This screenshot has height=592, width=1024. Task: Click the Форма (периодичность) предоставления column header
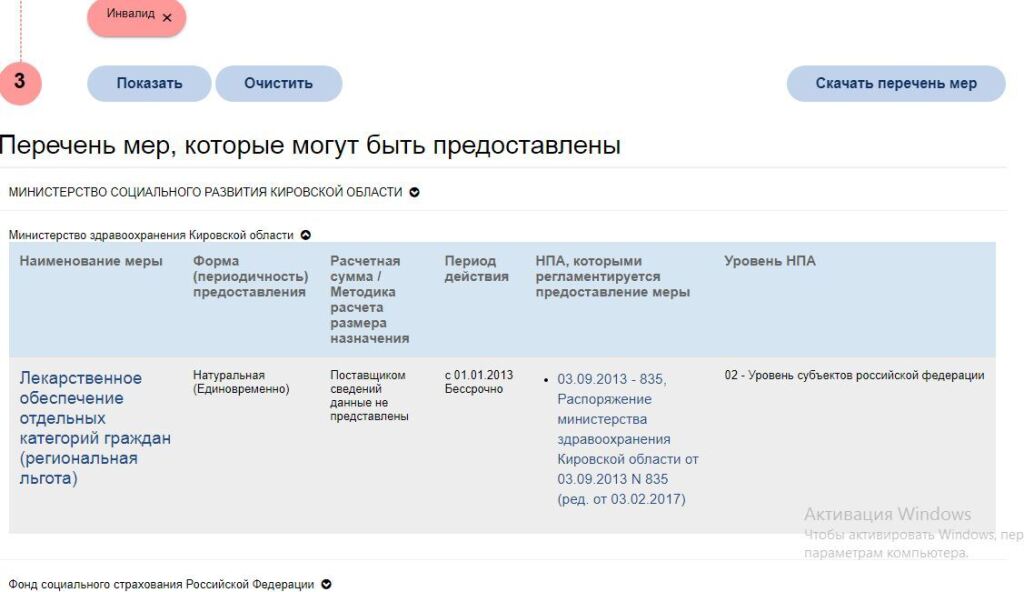[249, 276]
